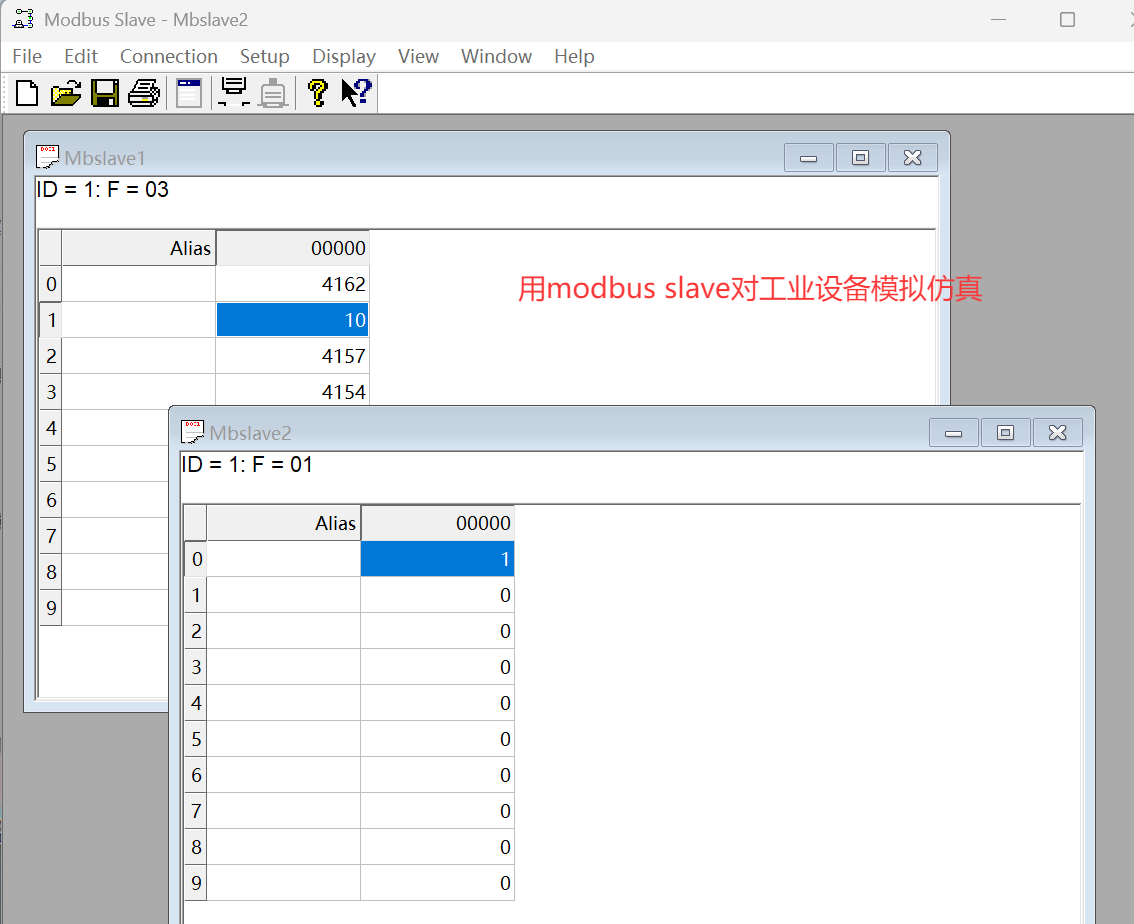1134x924 pixels.
Task: Open About with the question mark icon
Action: [317, 93]
